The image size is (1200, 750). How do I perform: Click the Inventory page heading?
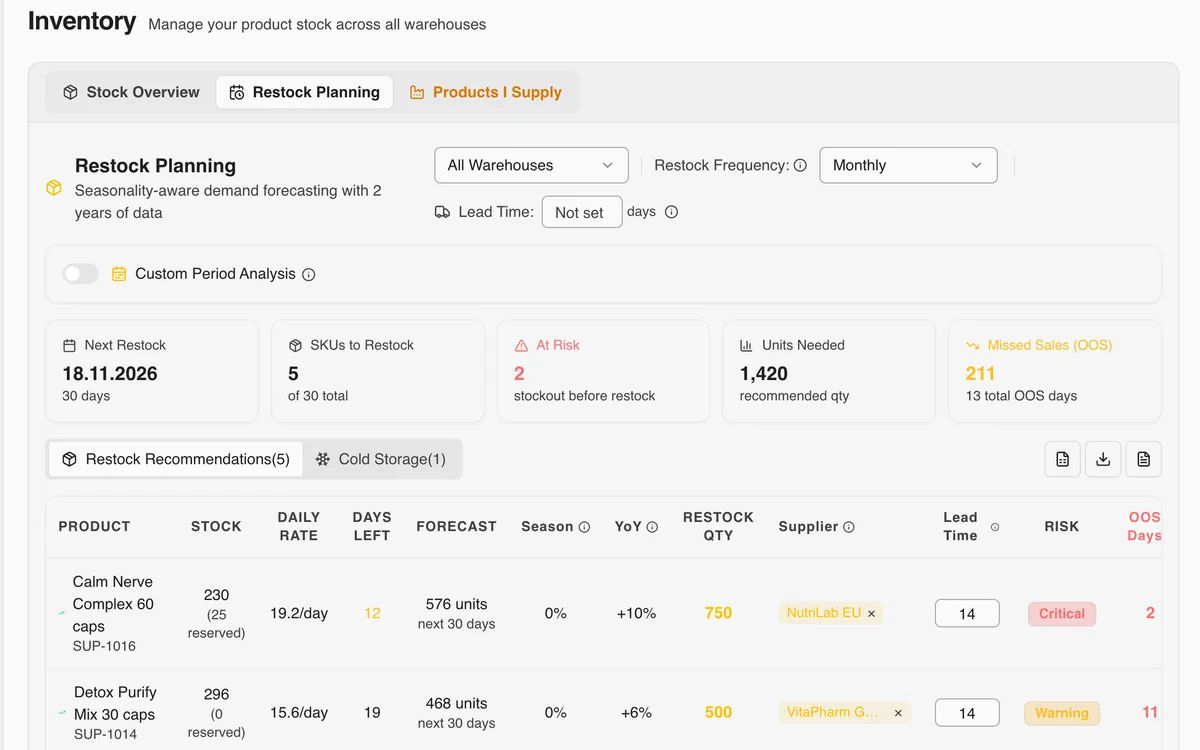(82, 21)
